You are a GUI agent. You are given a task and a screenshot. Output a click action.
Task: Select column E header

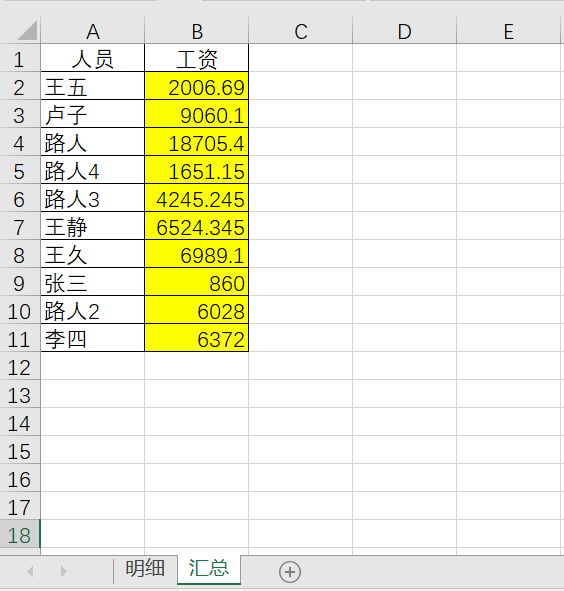pyautogui.click(x=509, y=31)
